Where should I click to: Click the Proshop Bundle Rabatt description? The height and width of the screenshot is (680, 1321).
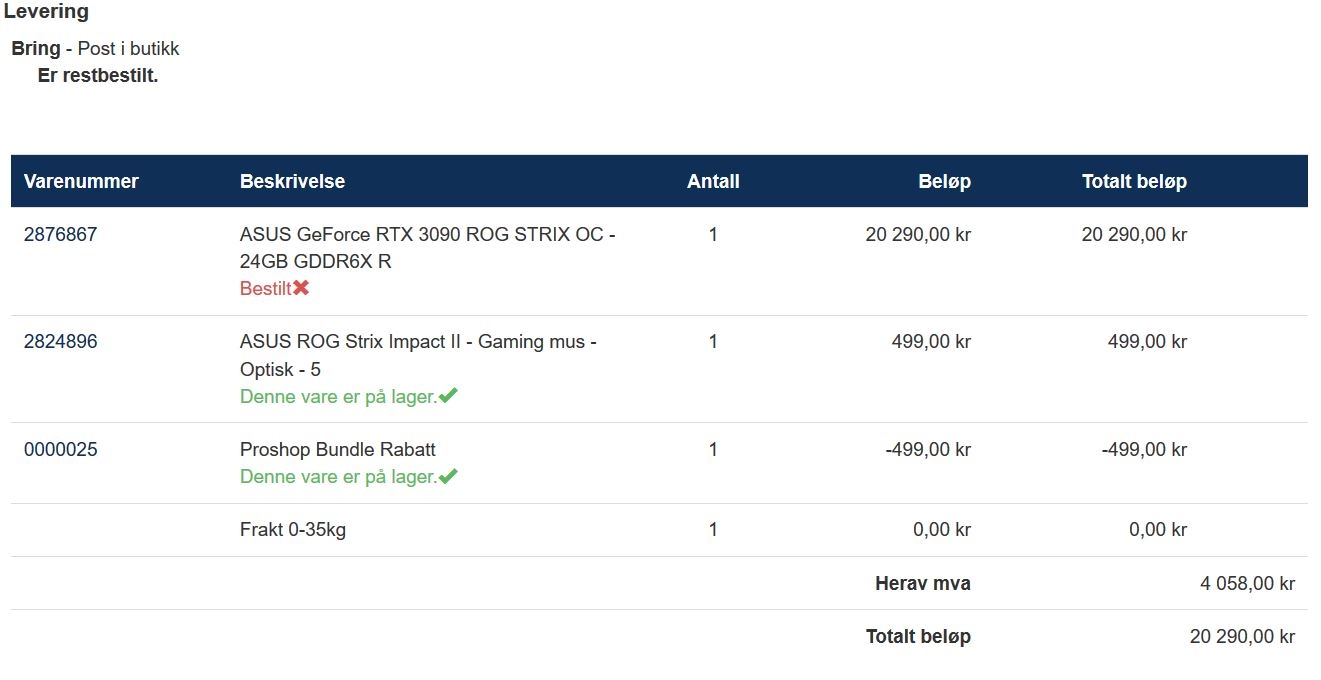click(x=338, y=450)
